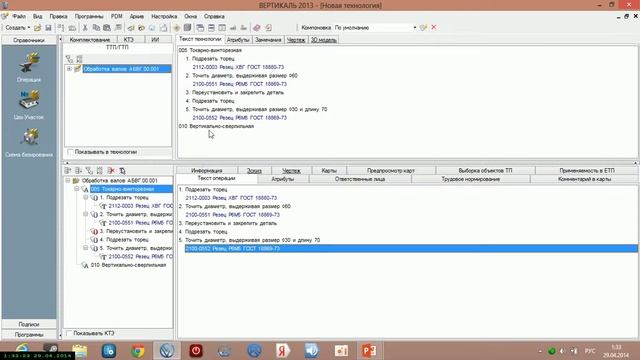Click the folder icon of Обработка валов in the lower tree
Viewport: 640px width, 360px height.
pos(76,180)
